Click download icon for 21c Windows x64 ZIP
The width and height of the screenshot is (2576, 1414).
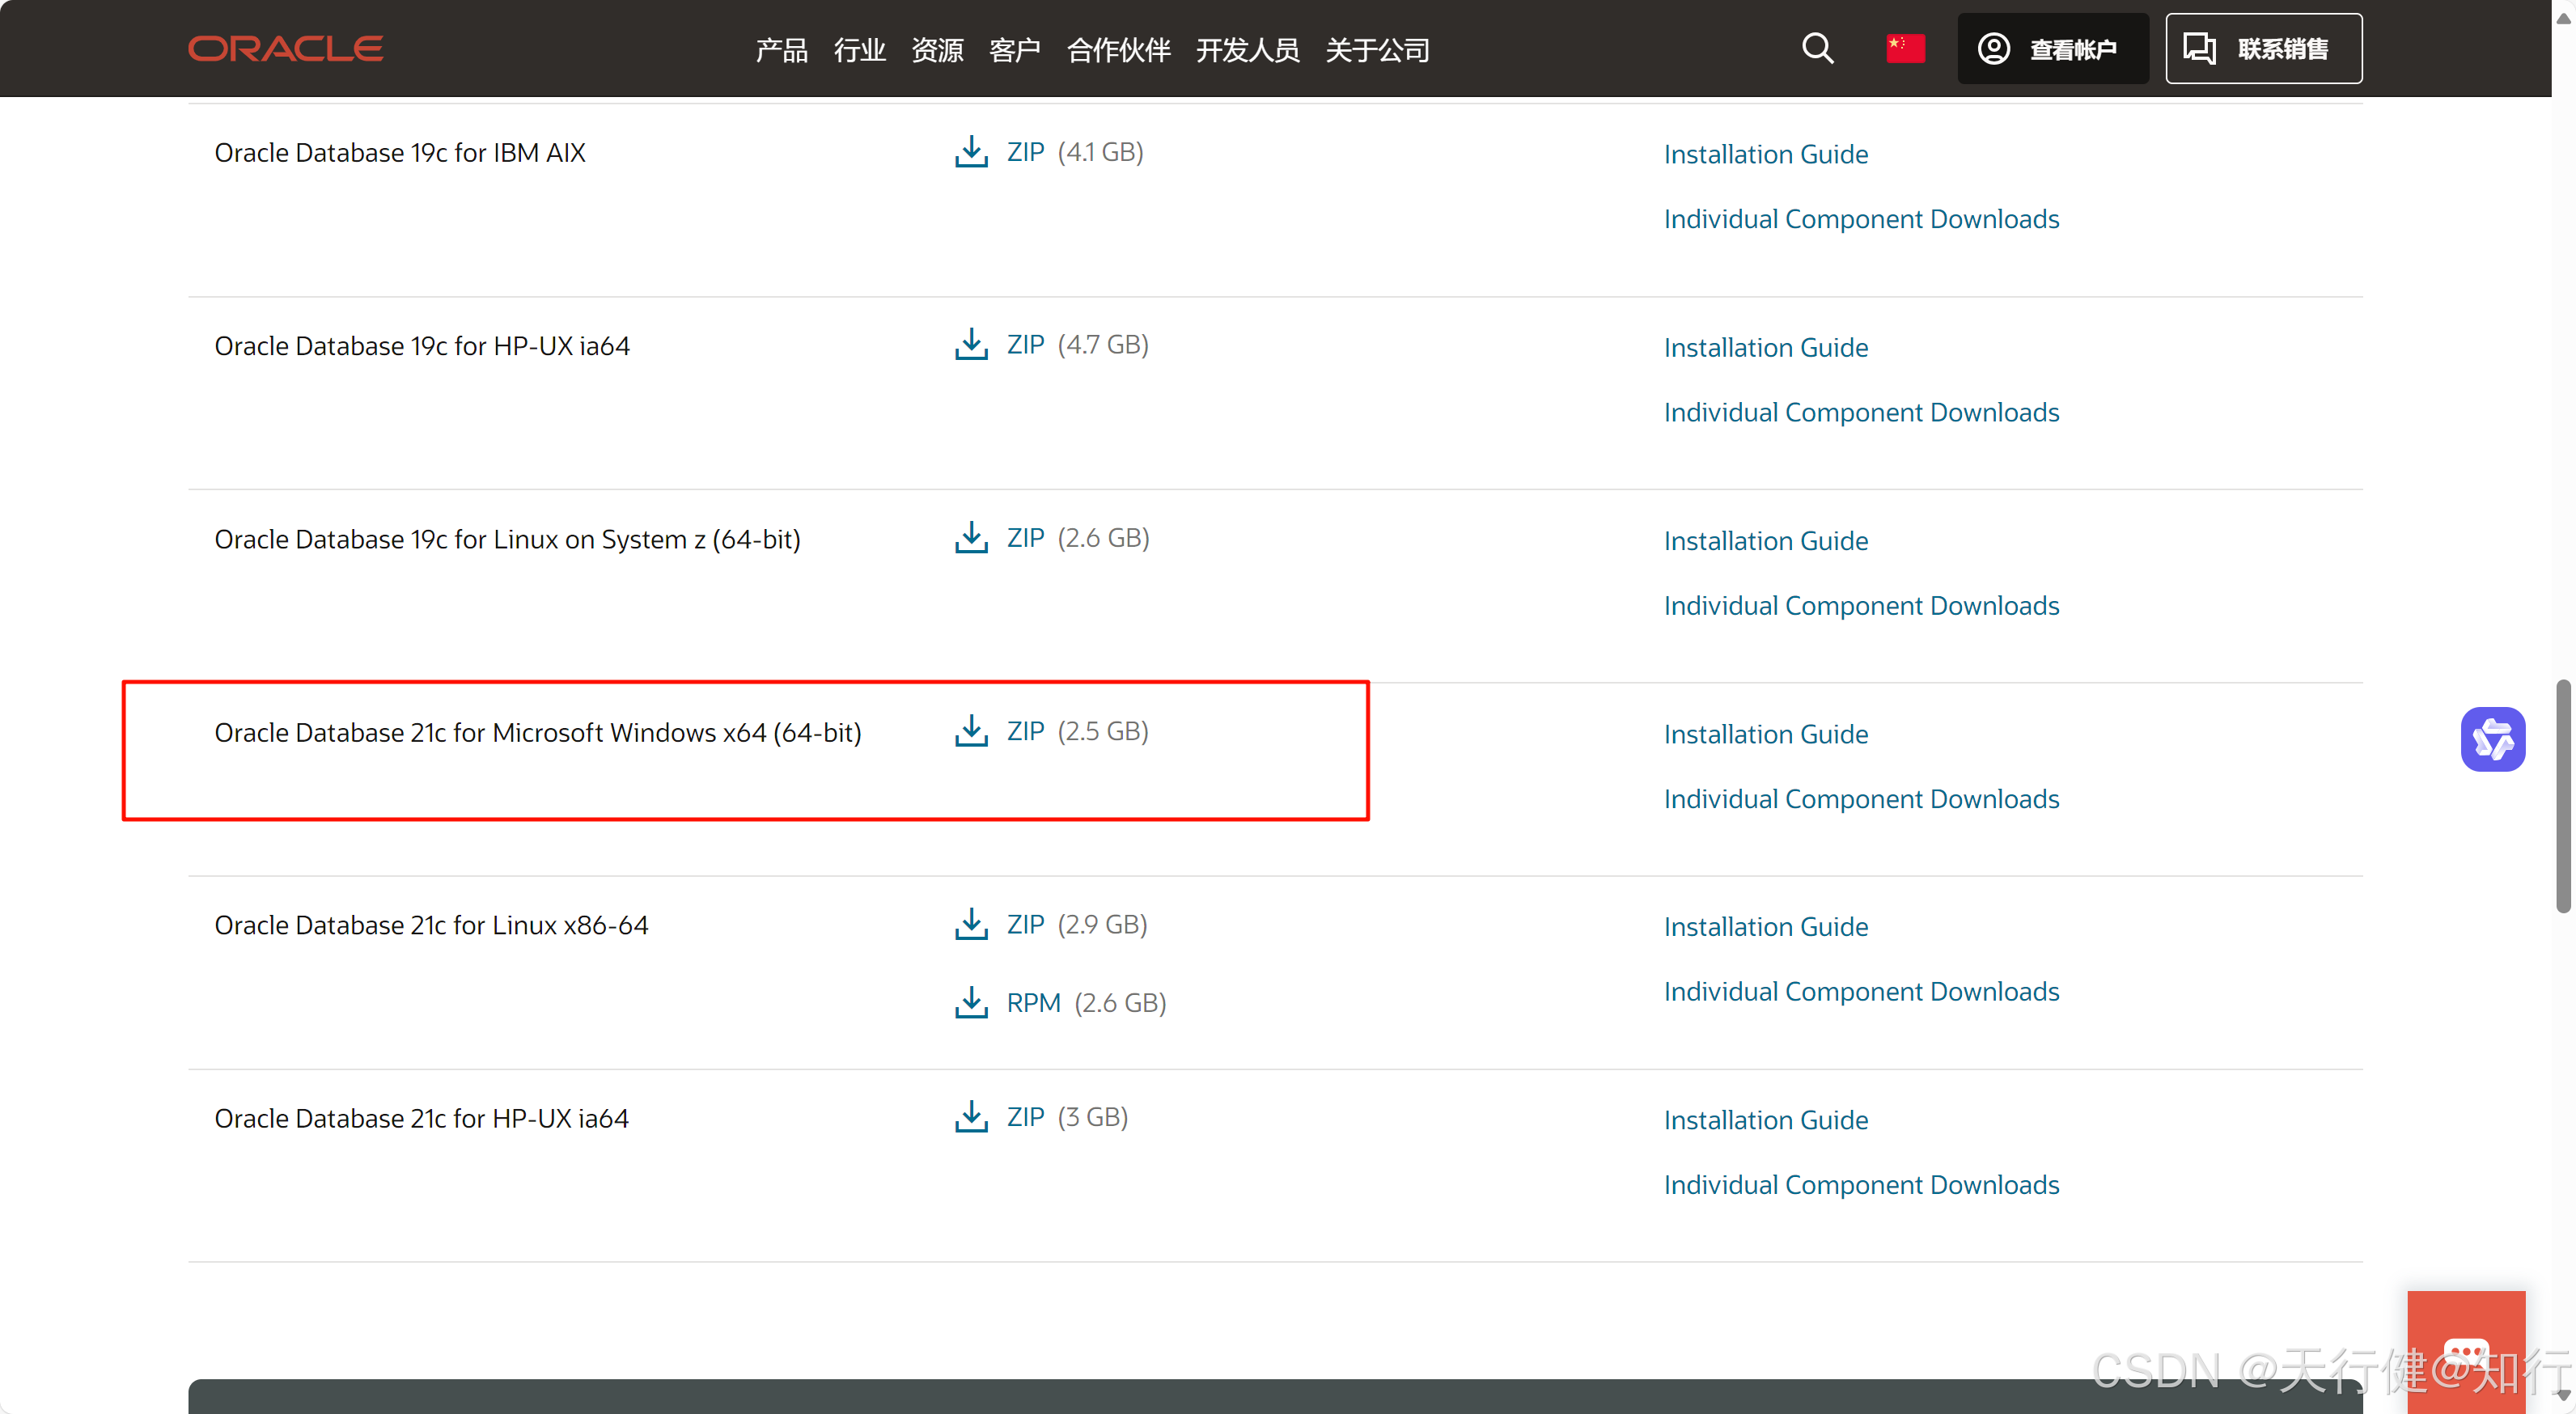tap(970, 731)
